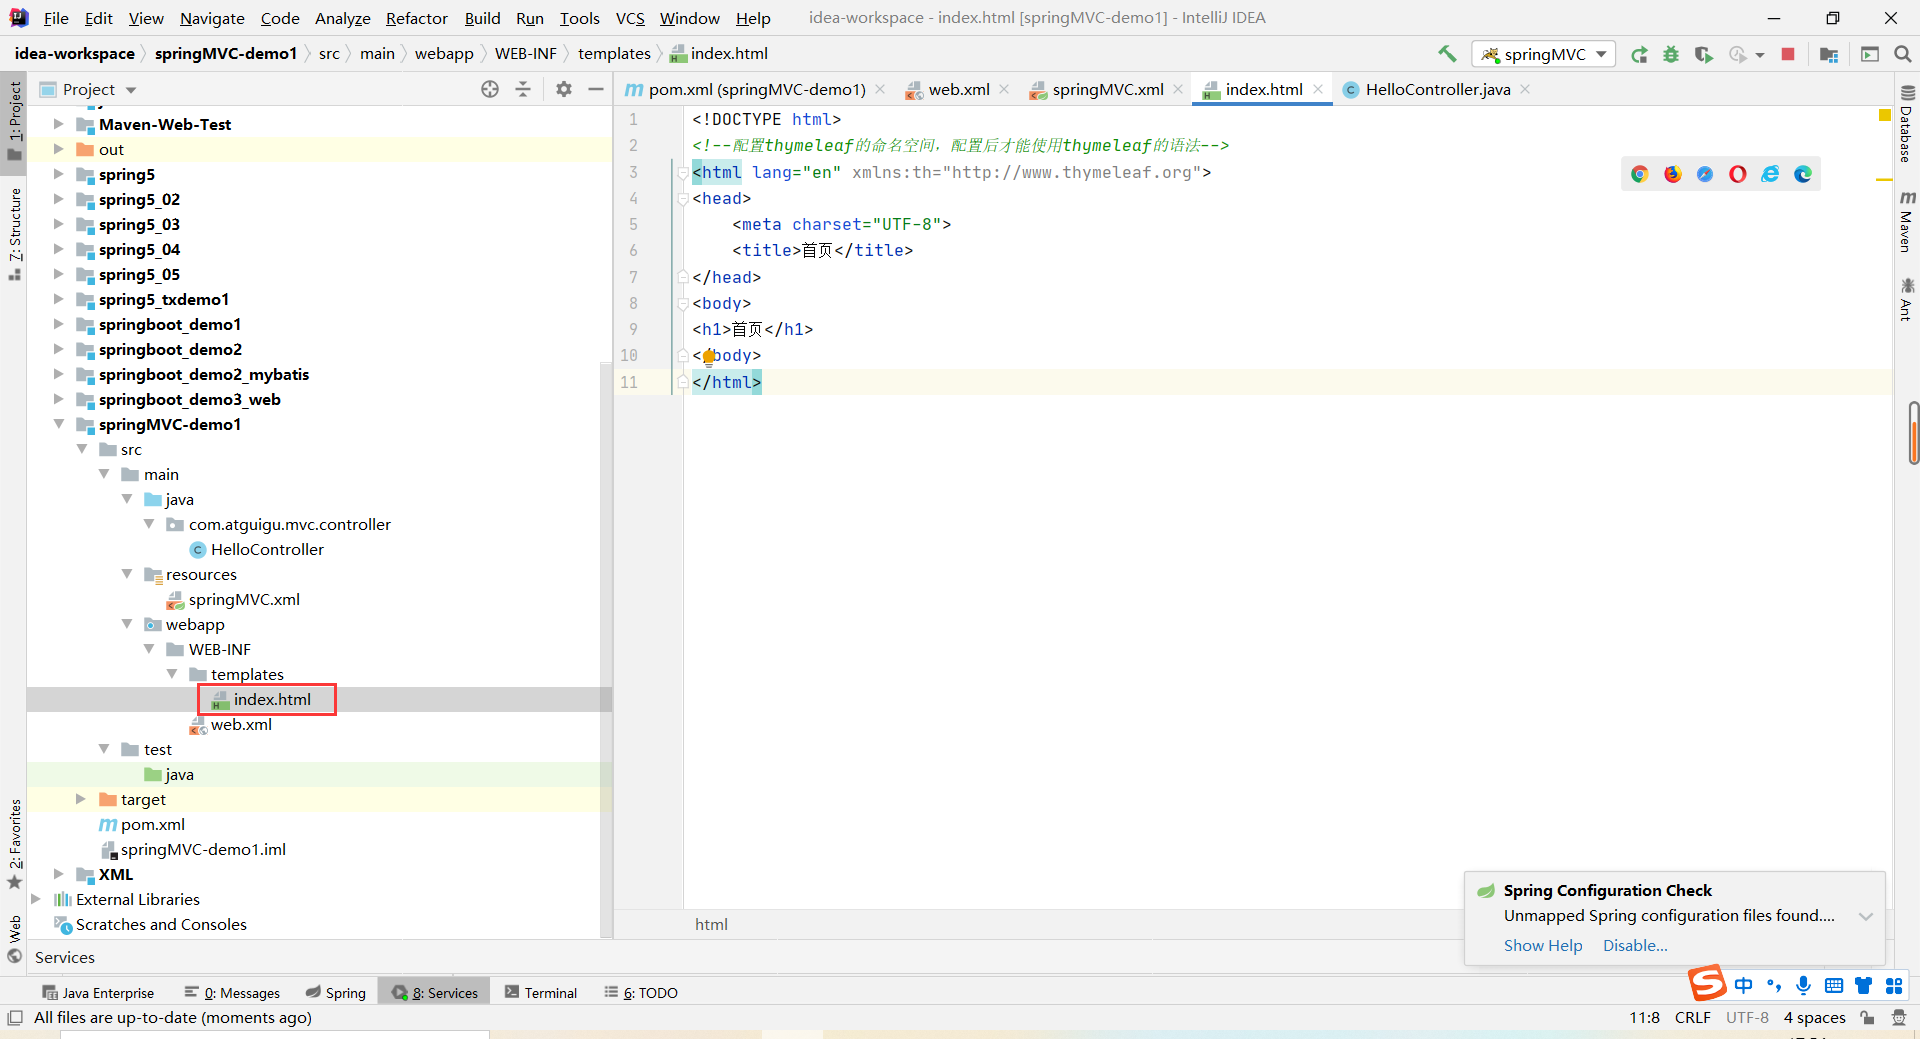The height and width of the screenshot is (1039, 1920).
Task: Click line separator CRLF in status bar
Action: pyautogui.click(x=1692, y=1018)
